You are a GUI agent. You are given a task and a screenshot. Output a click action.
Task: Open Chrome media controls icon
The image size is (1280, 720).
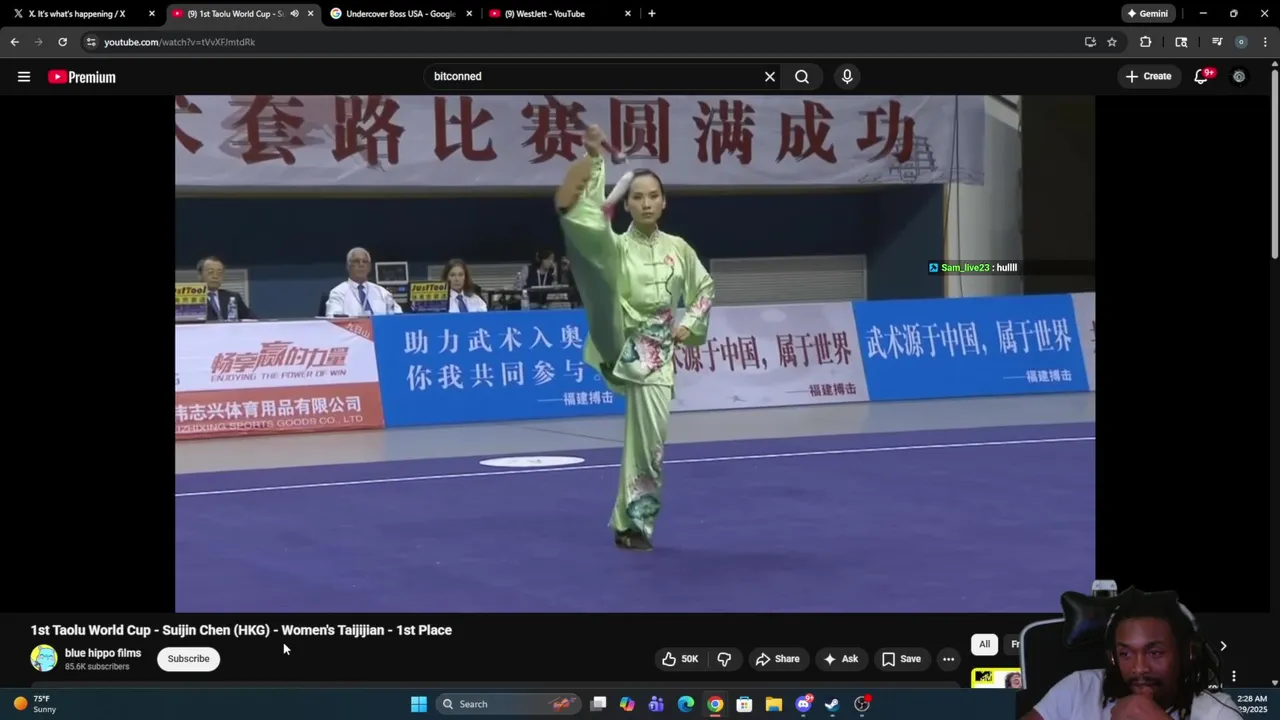click(1217, 42)
